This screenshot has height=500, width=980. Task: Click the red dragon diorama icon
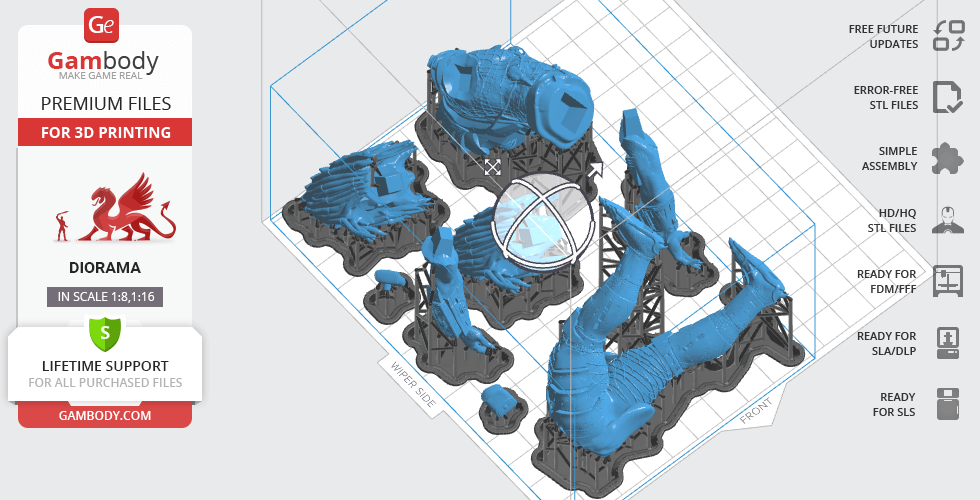pos(116,208)
